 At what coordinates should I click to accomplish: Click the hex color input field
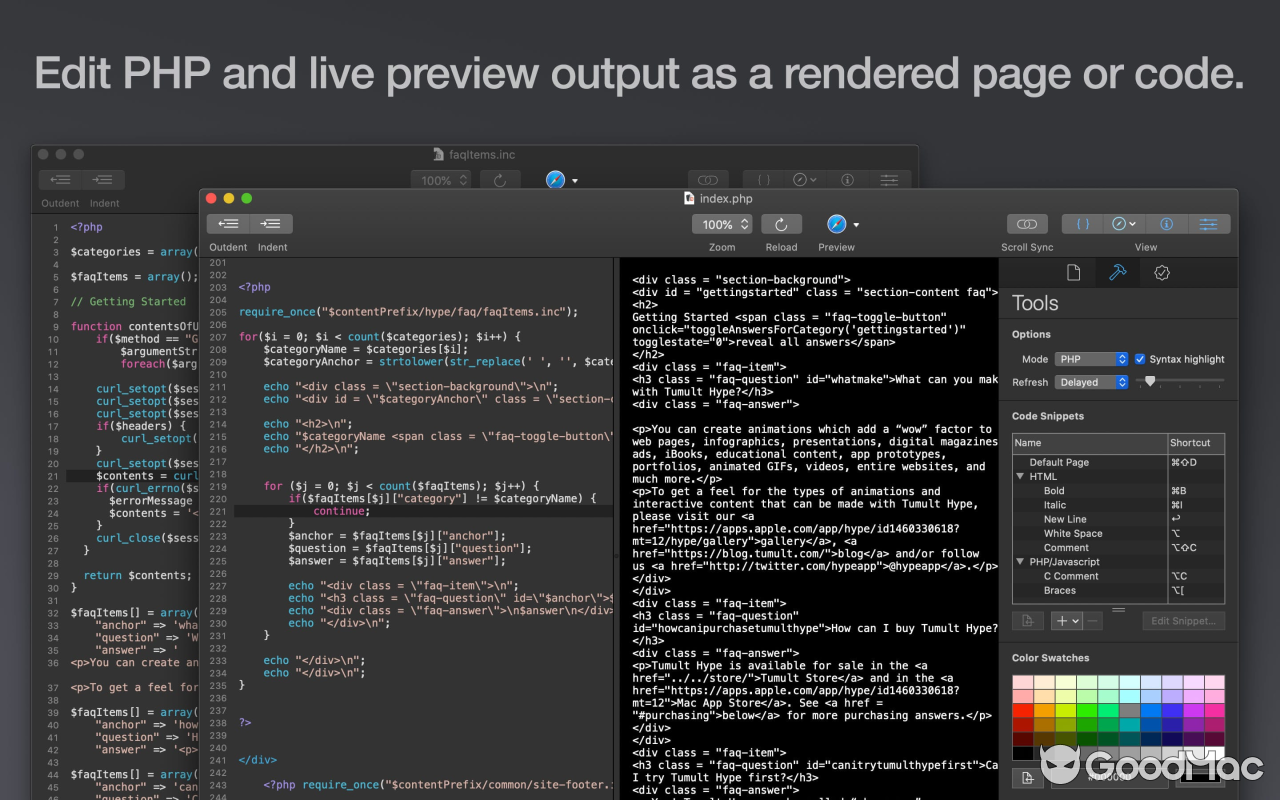1110,777
